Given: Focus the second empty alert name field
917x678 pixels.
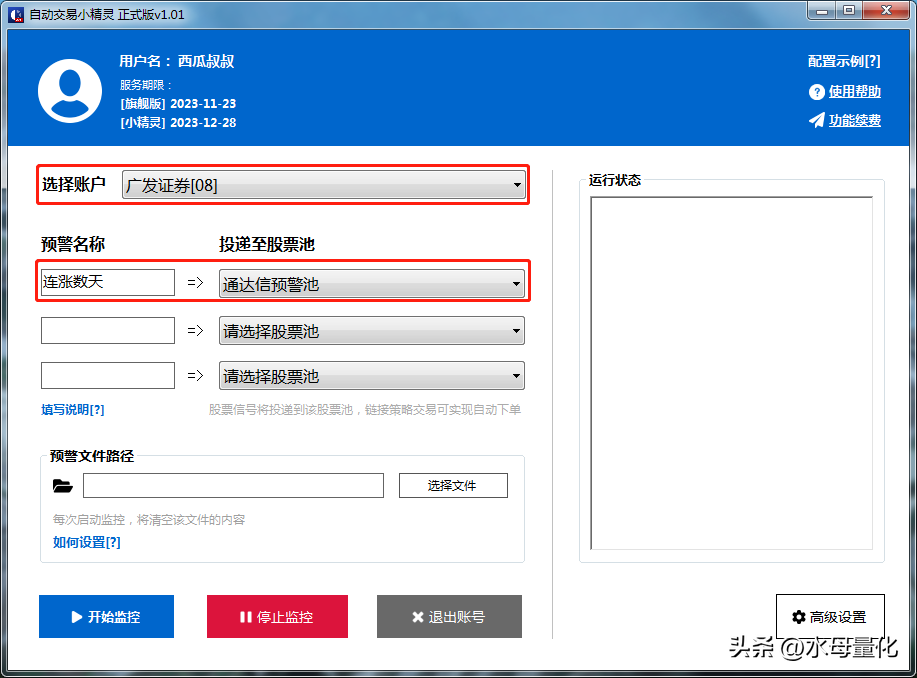Looking at the screenshot, I should (107, 331).
